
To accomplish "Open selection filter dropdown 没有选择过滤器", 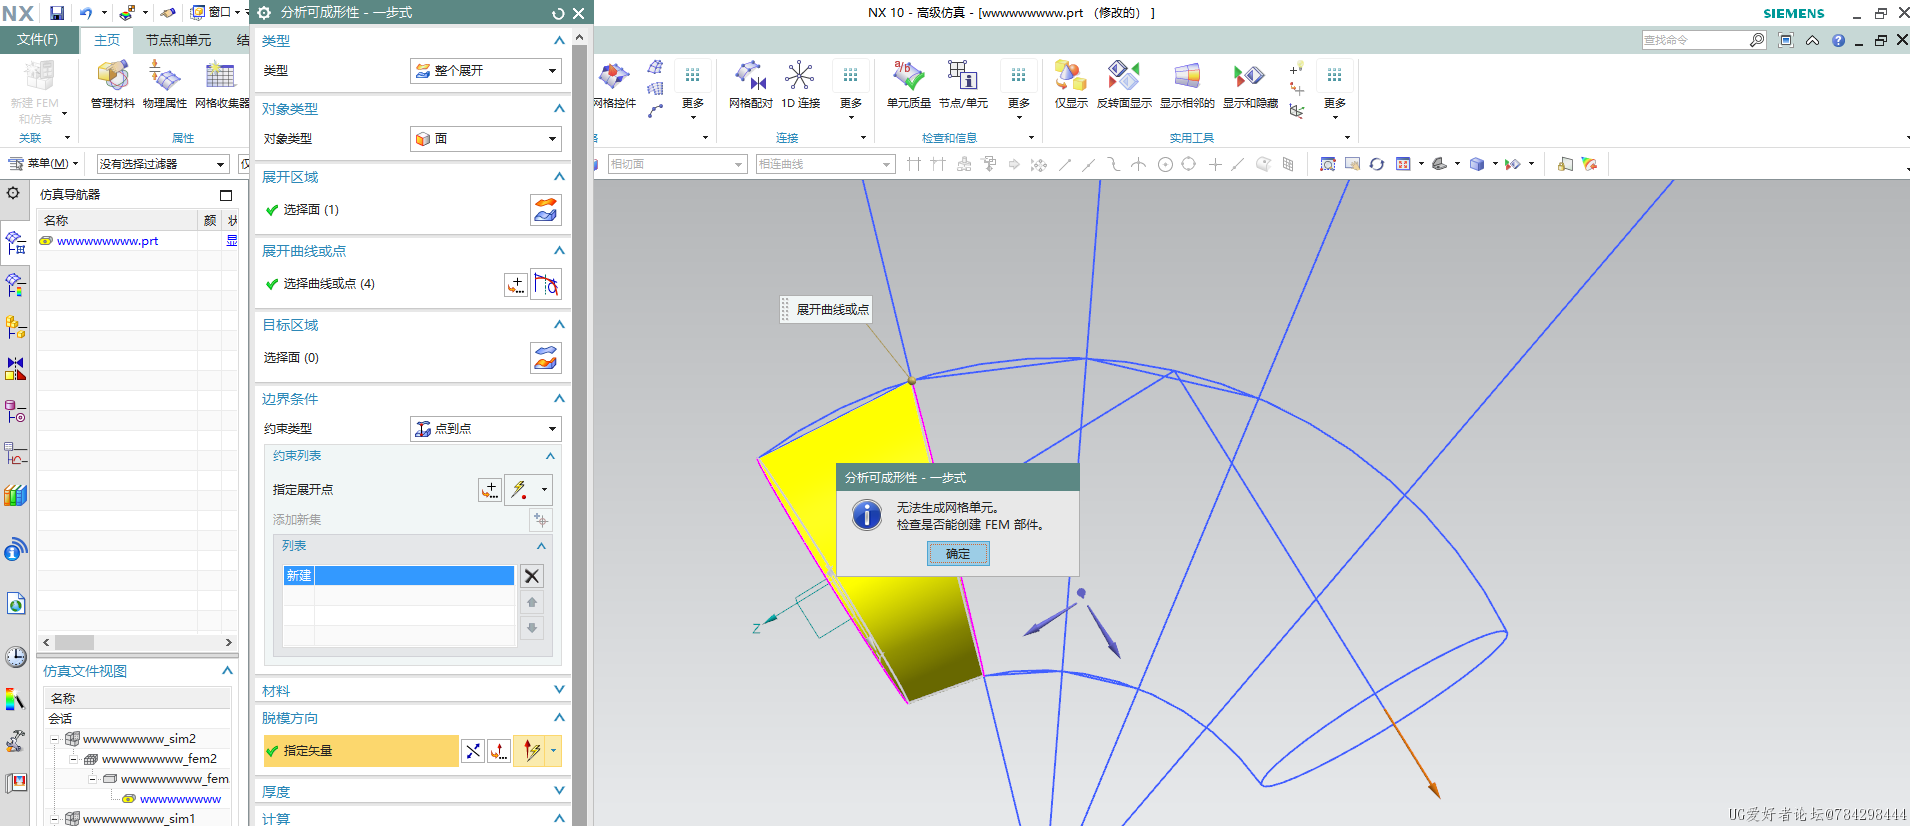I will [x=163, y=164].
